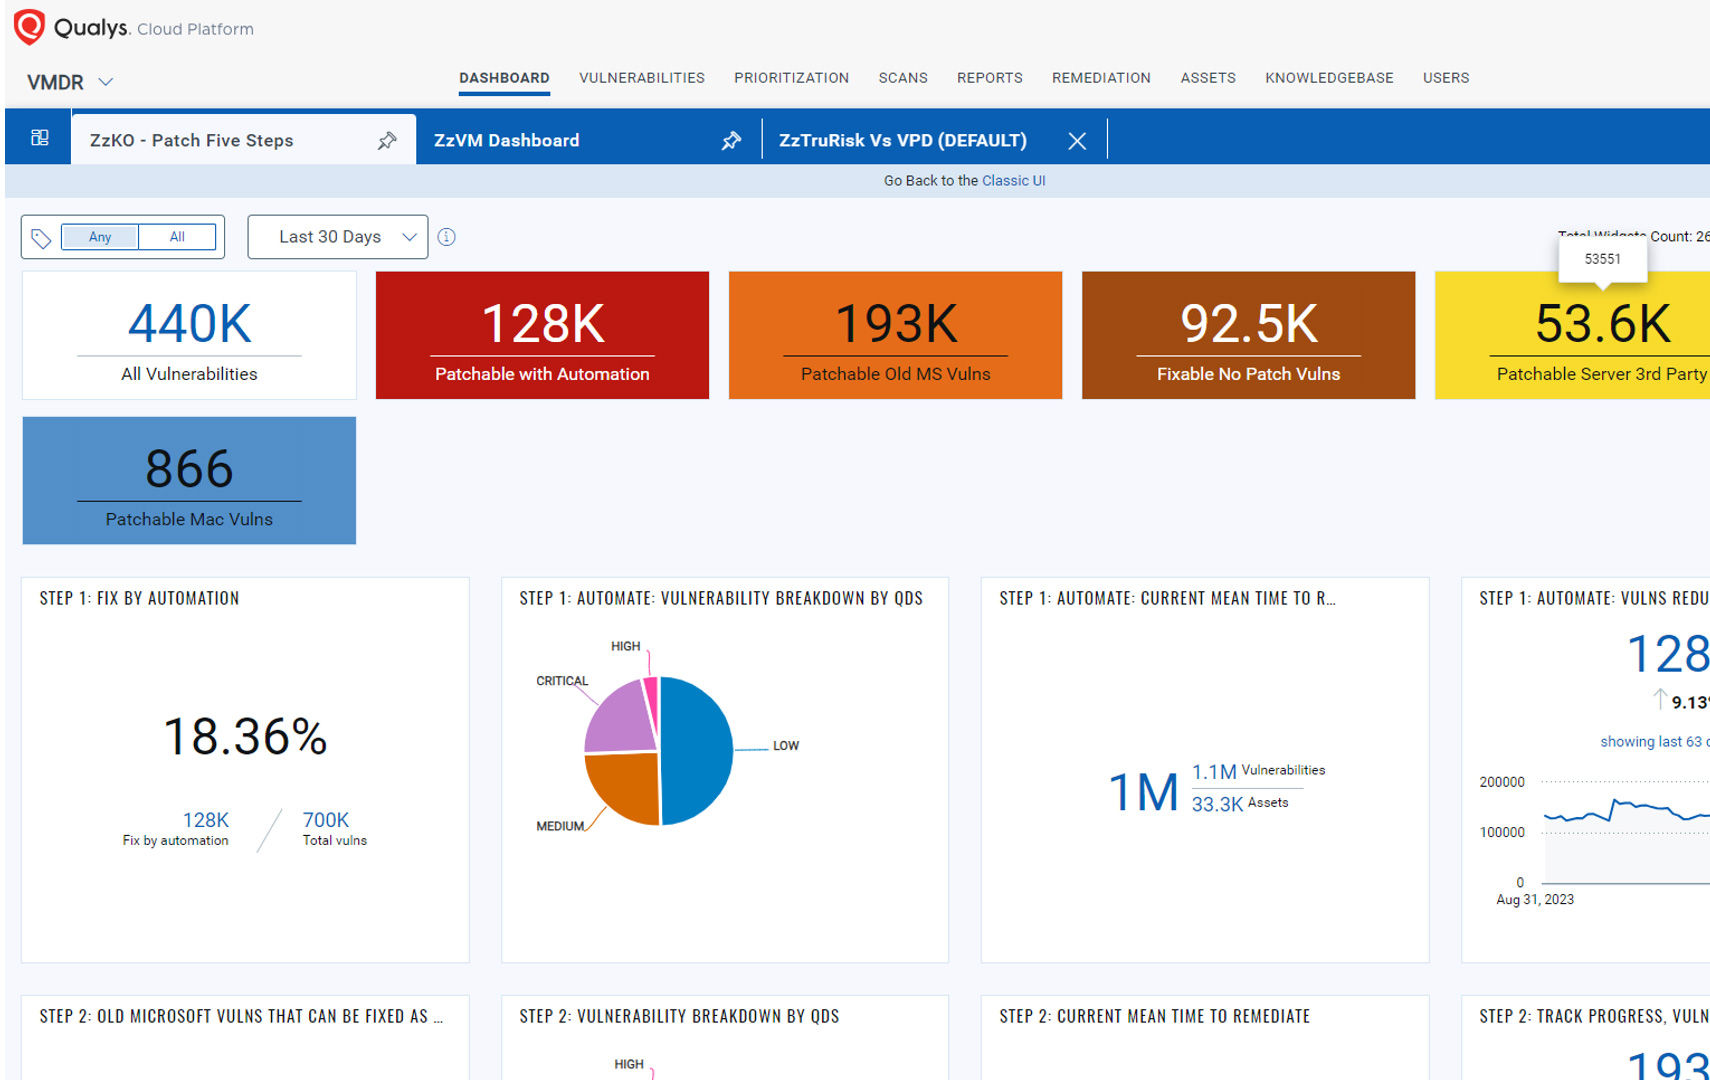Open the dashboard list grid icon

point(40,138)
